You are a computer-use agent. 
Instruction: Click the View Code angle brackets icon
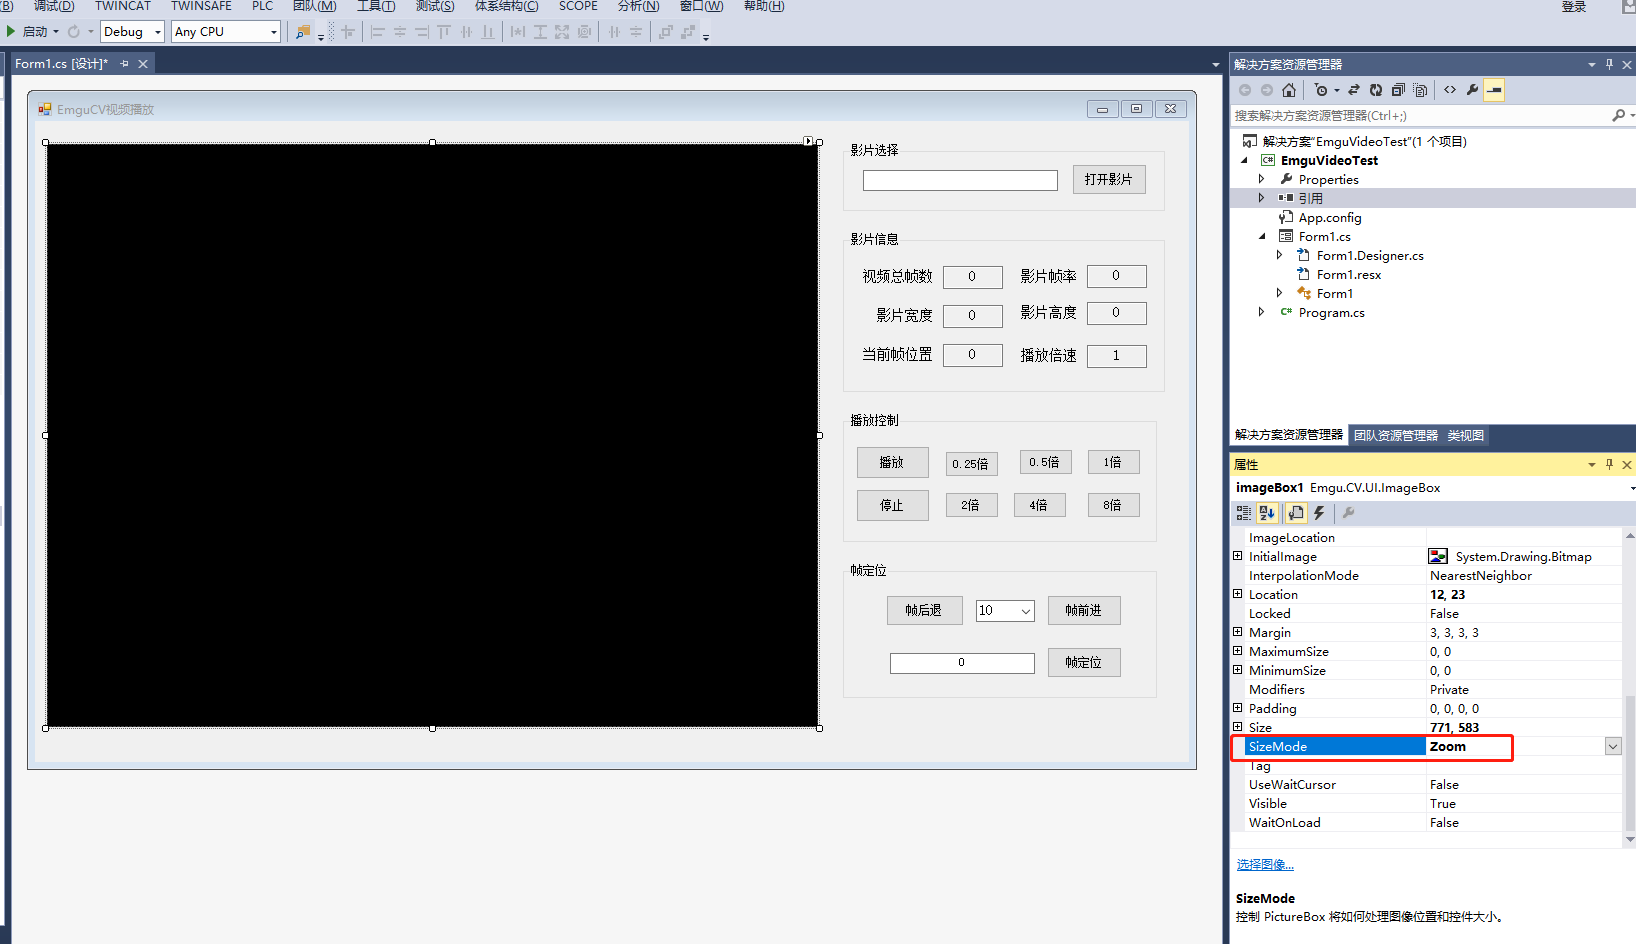coord(1450,90)
